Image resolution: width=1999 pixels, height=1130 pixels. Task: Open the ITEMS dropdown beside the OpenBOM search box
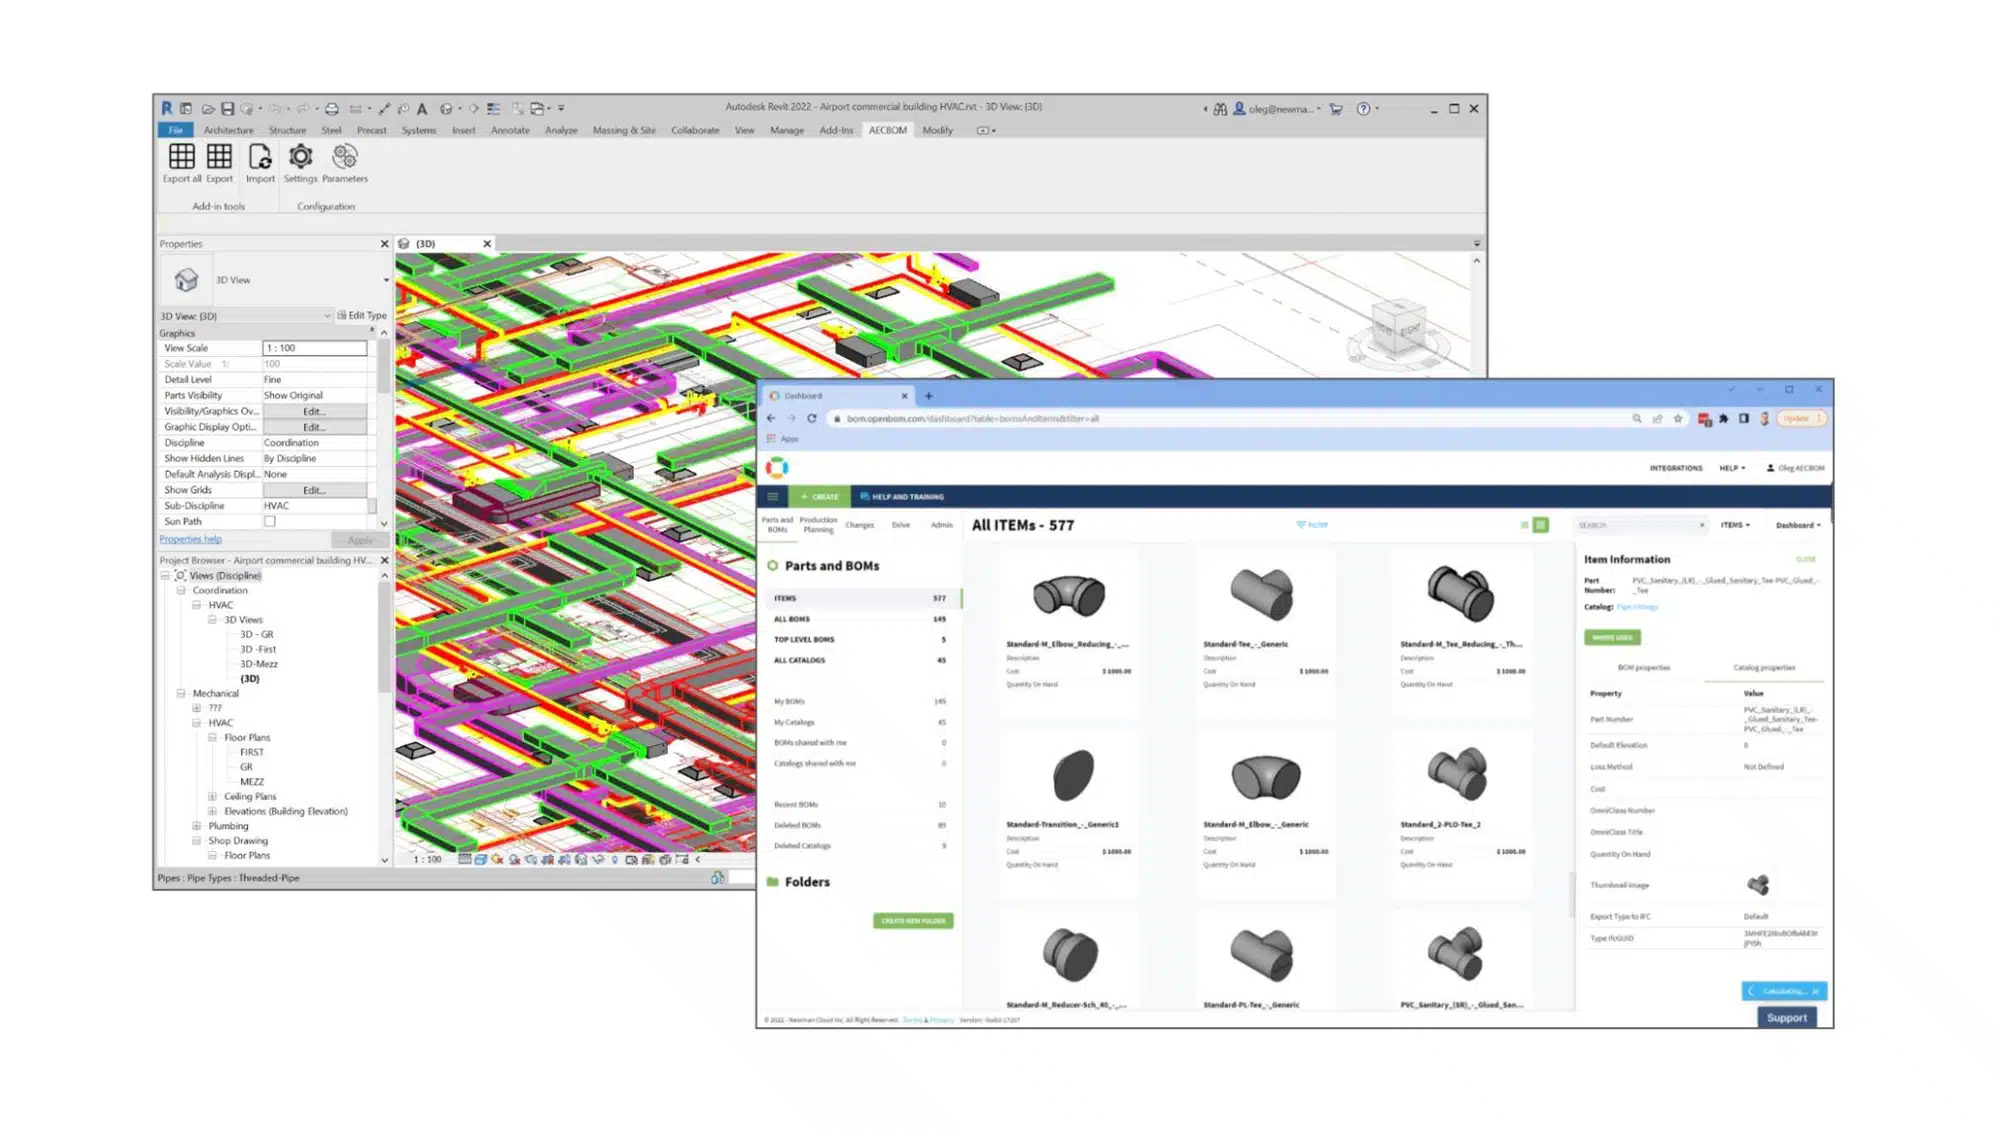pos(1735,525)
